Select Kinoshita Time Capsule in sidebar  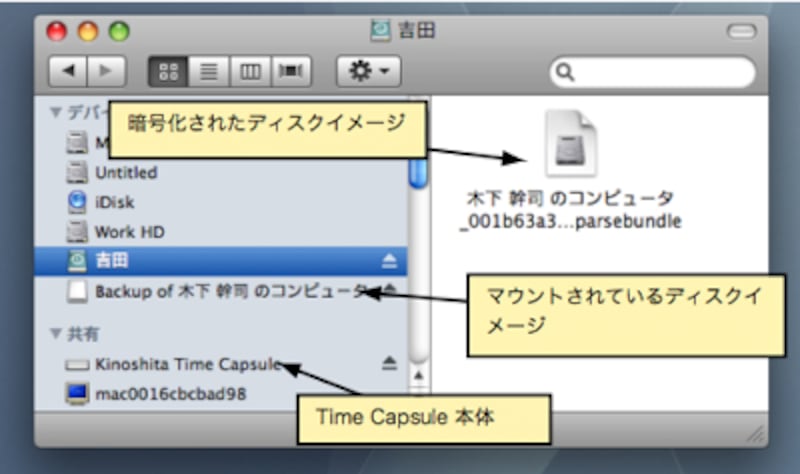click(x=223, y=364)
